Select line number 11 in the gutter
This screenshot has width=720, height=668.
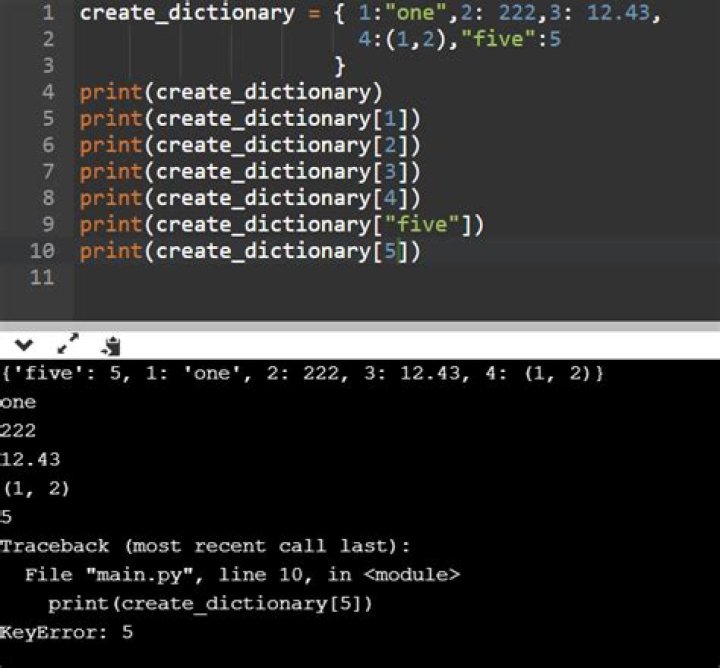click(x=42, y=278)
